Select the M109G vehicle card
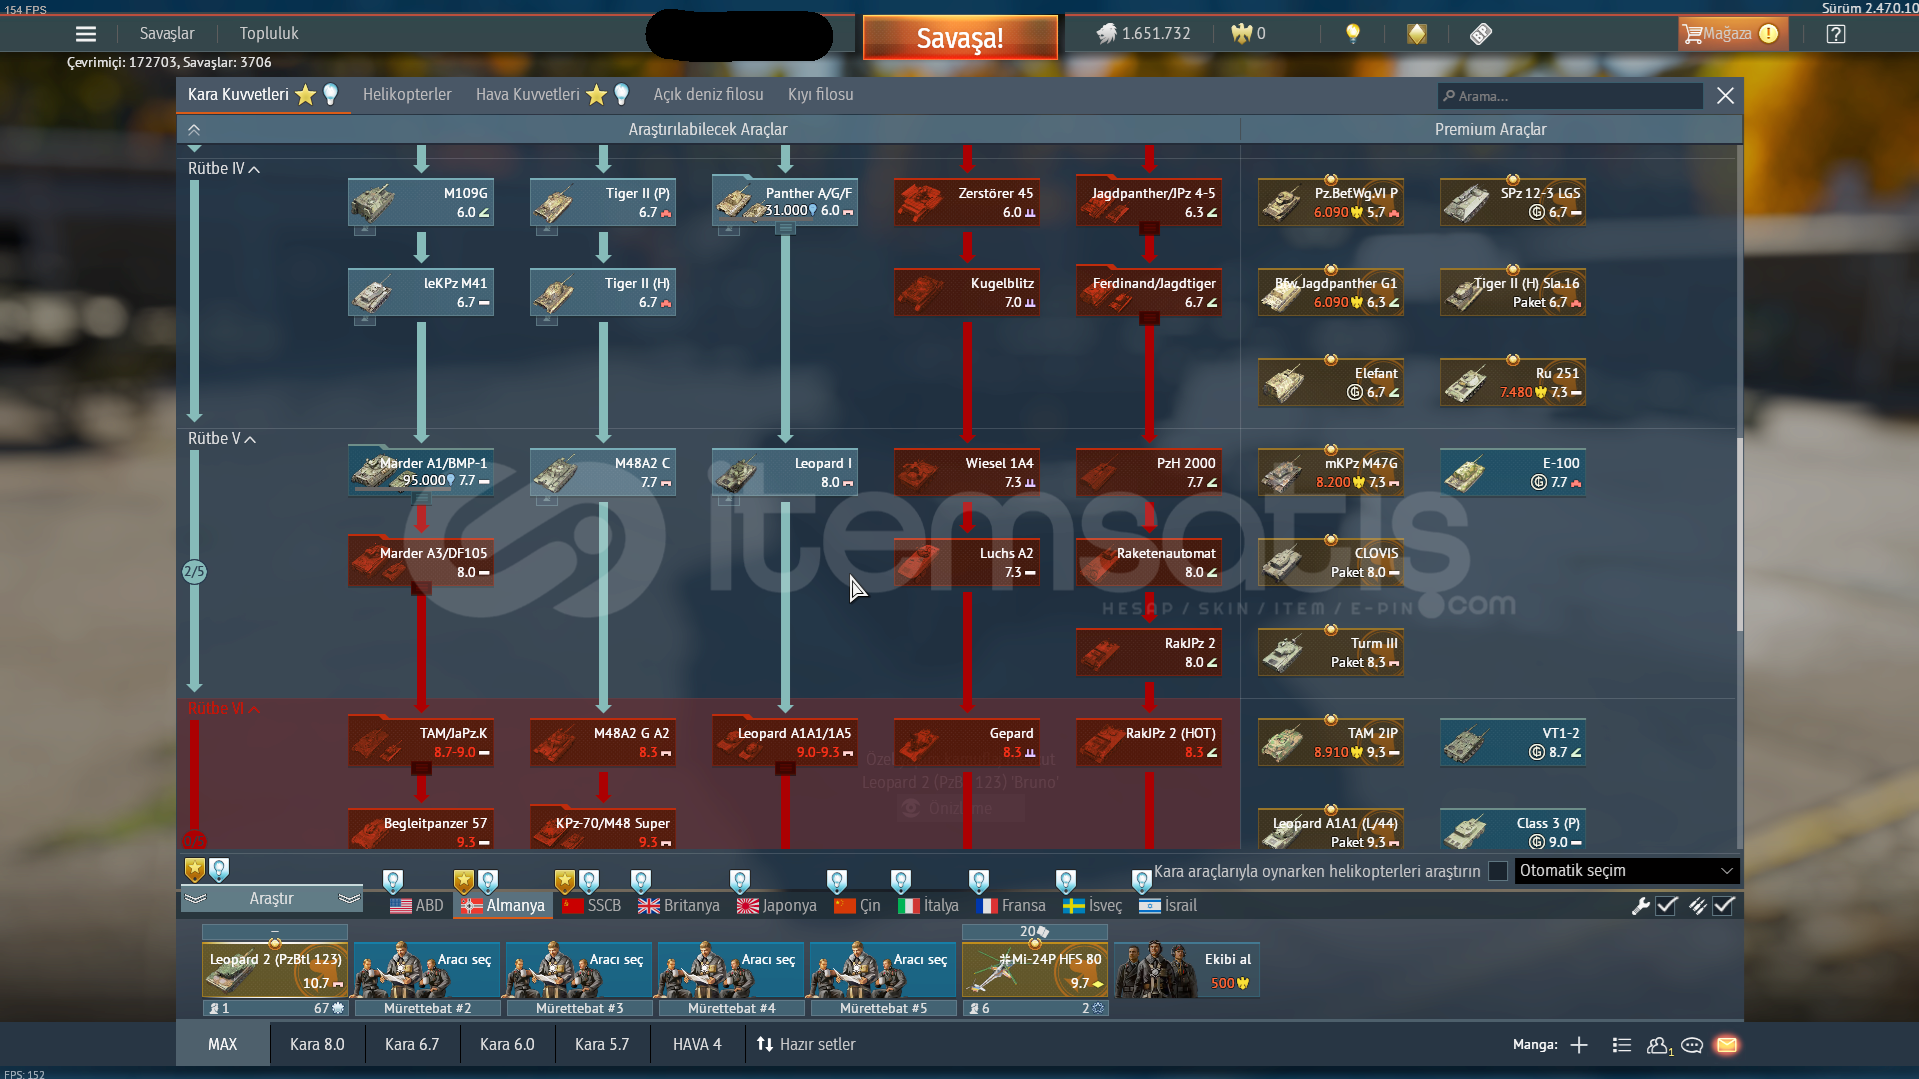The width and height of the screenshot is (1919, 1079). point(421,202)
